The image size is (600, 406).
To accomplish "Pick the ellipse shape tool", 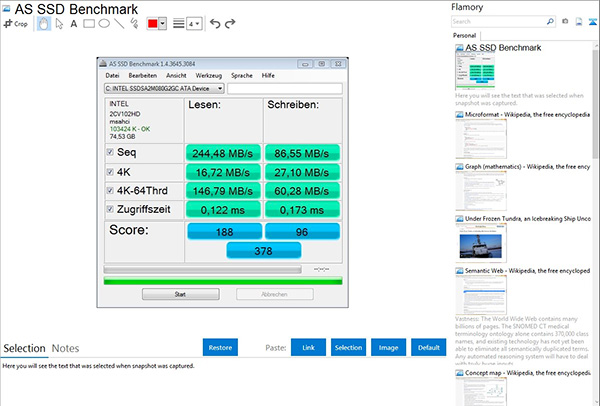I will click(104, 22).
